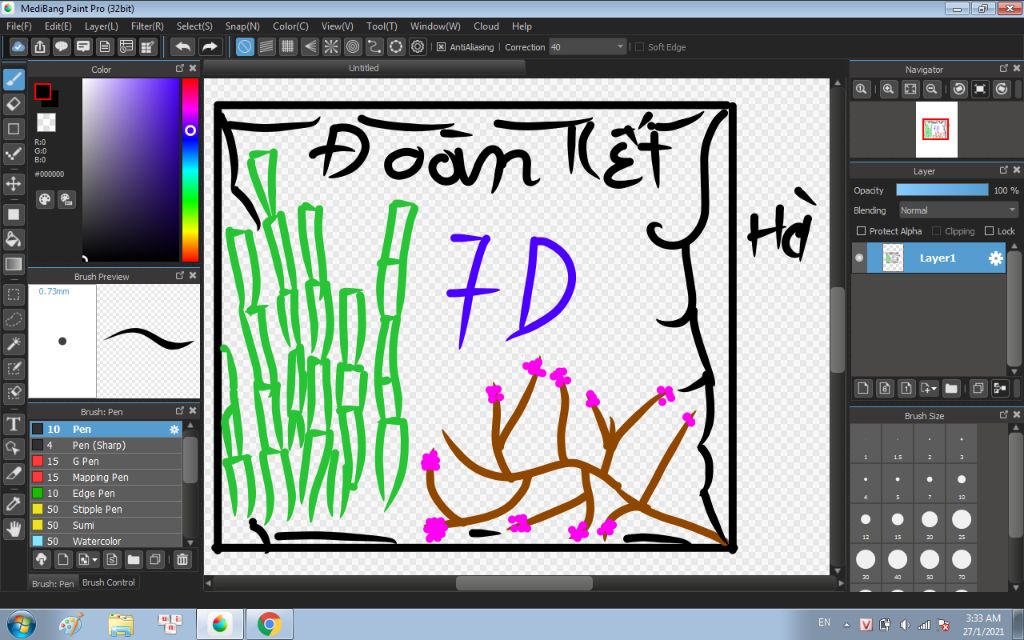Screen dimensions: 1024x640
Task: Open Layer1 settings gear
Action: coord(995,259)
